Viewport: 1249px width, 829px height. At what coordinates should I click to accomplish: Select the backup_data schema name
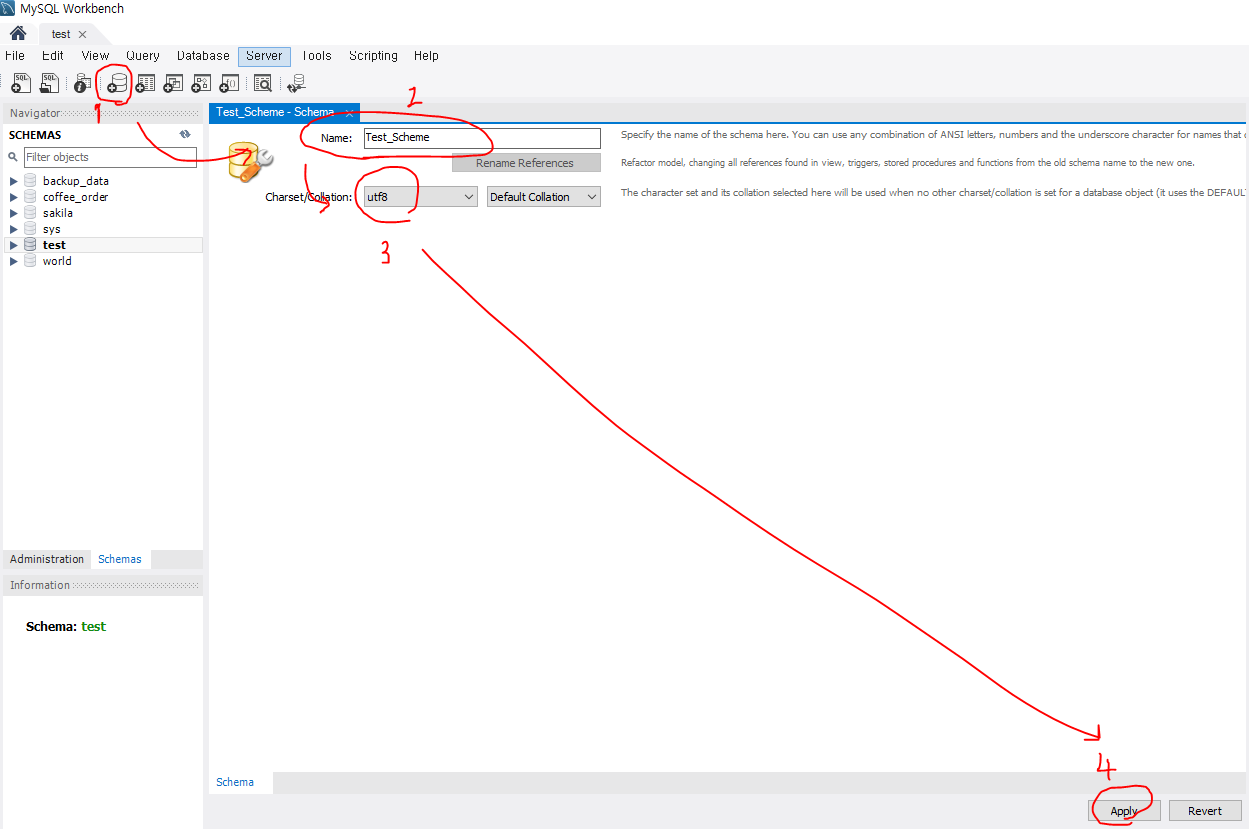pyautogui.click(x=76, y=181)
